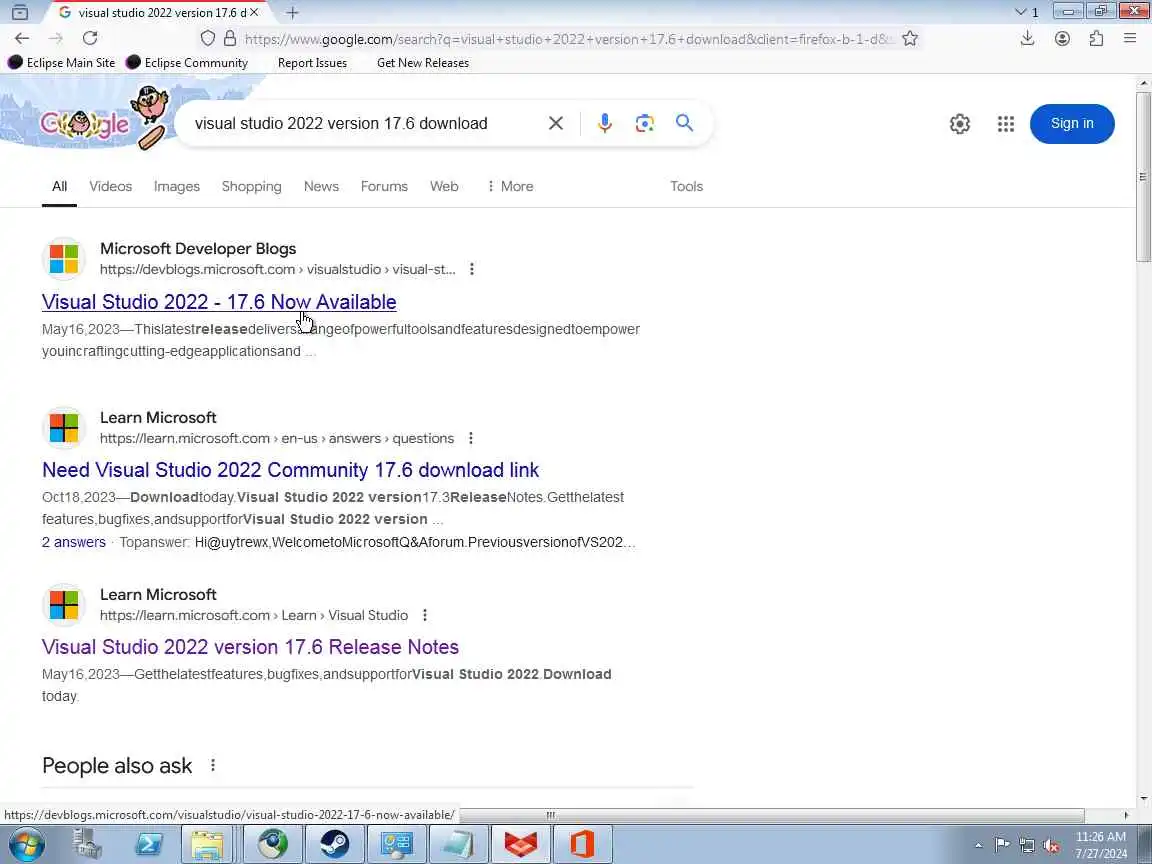1152x864 pixels.
Task: Submit search with the magnifier icon
Action: point(684,123)
